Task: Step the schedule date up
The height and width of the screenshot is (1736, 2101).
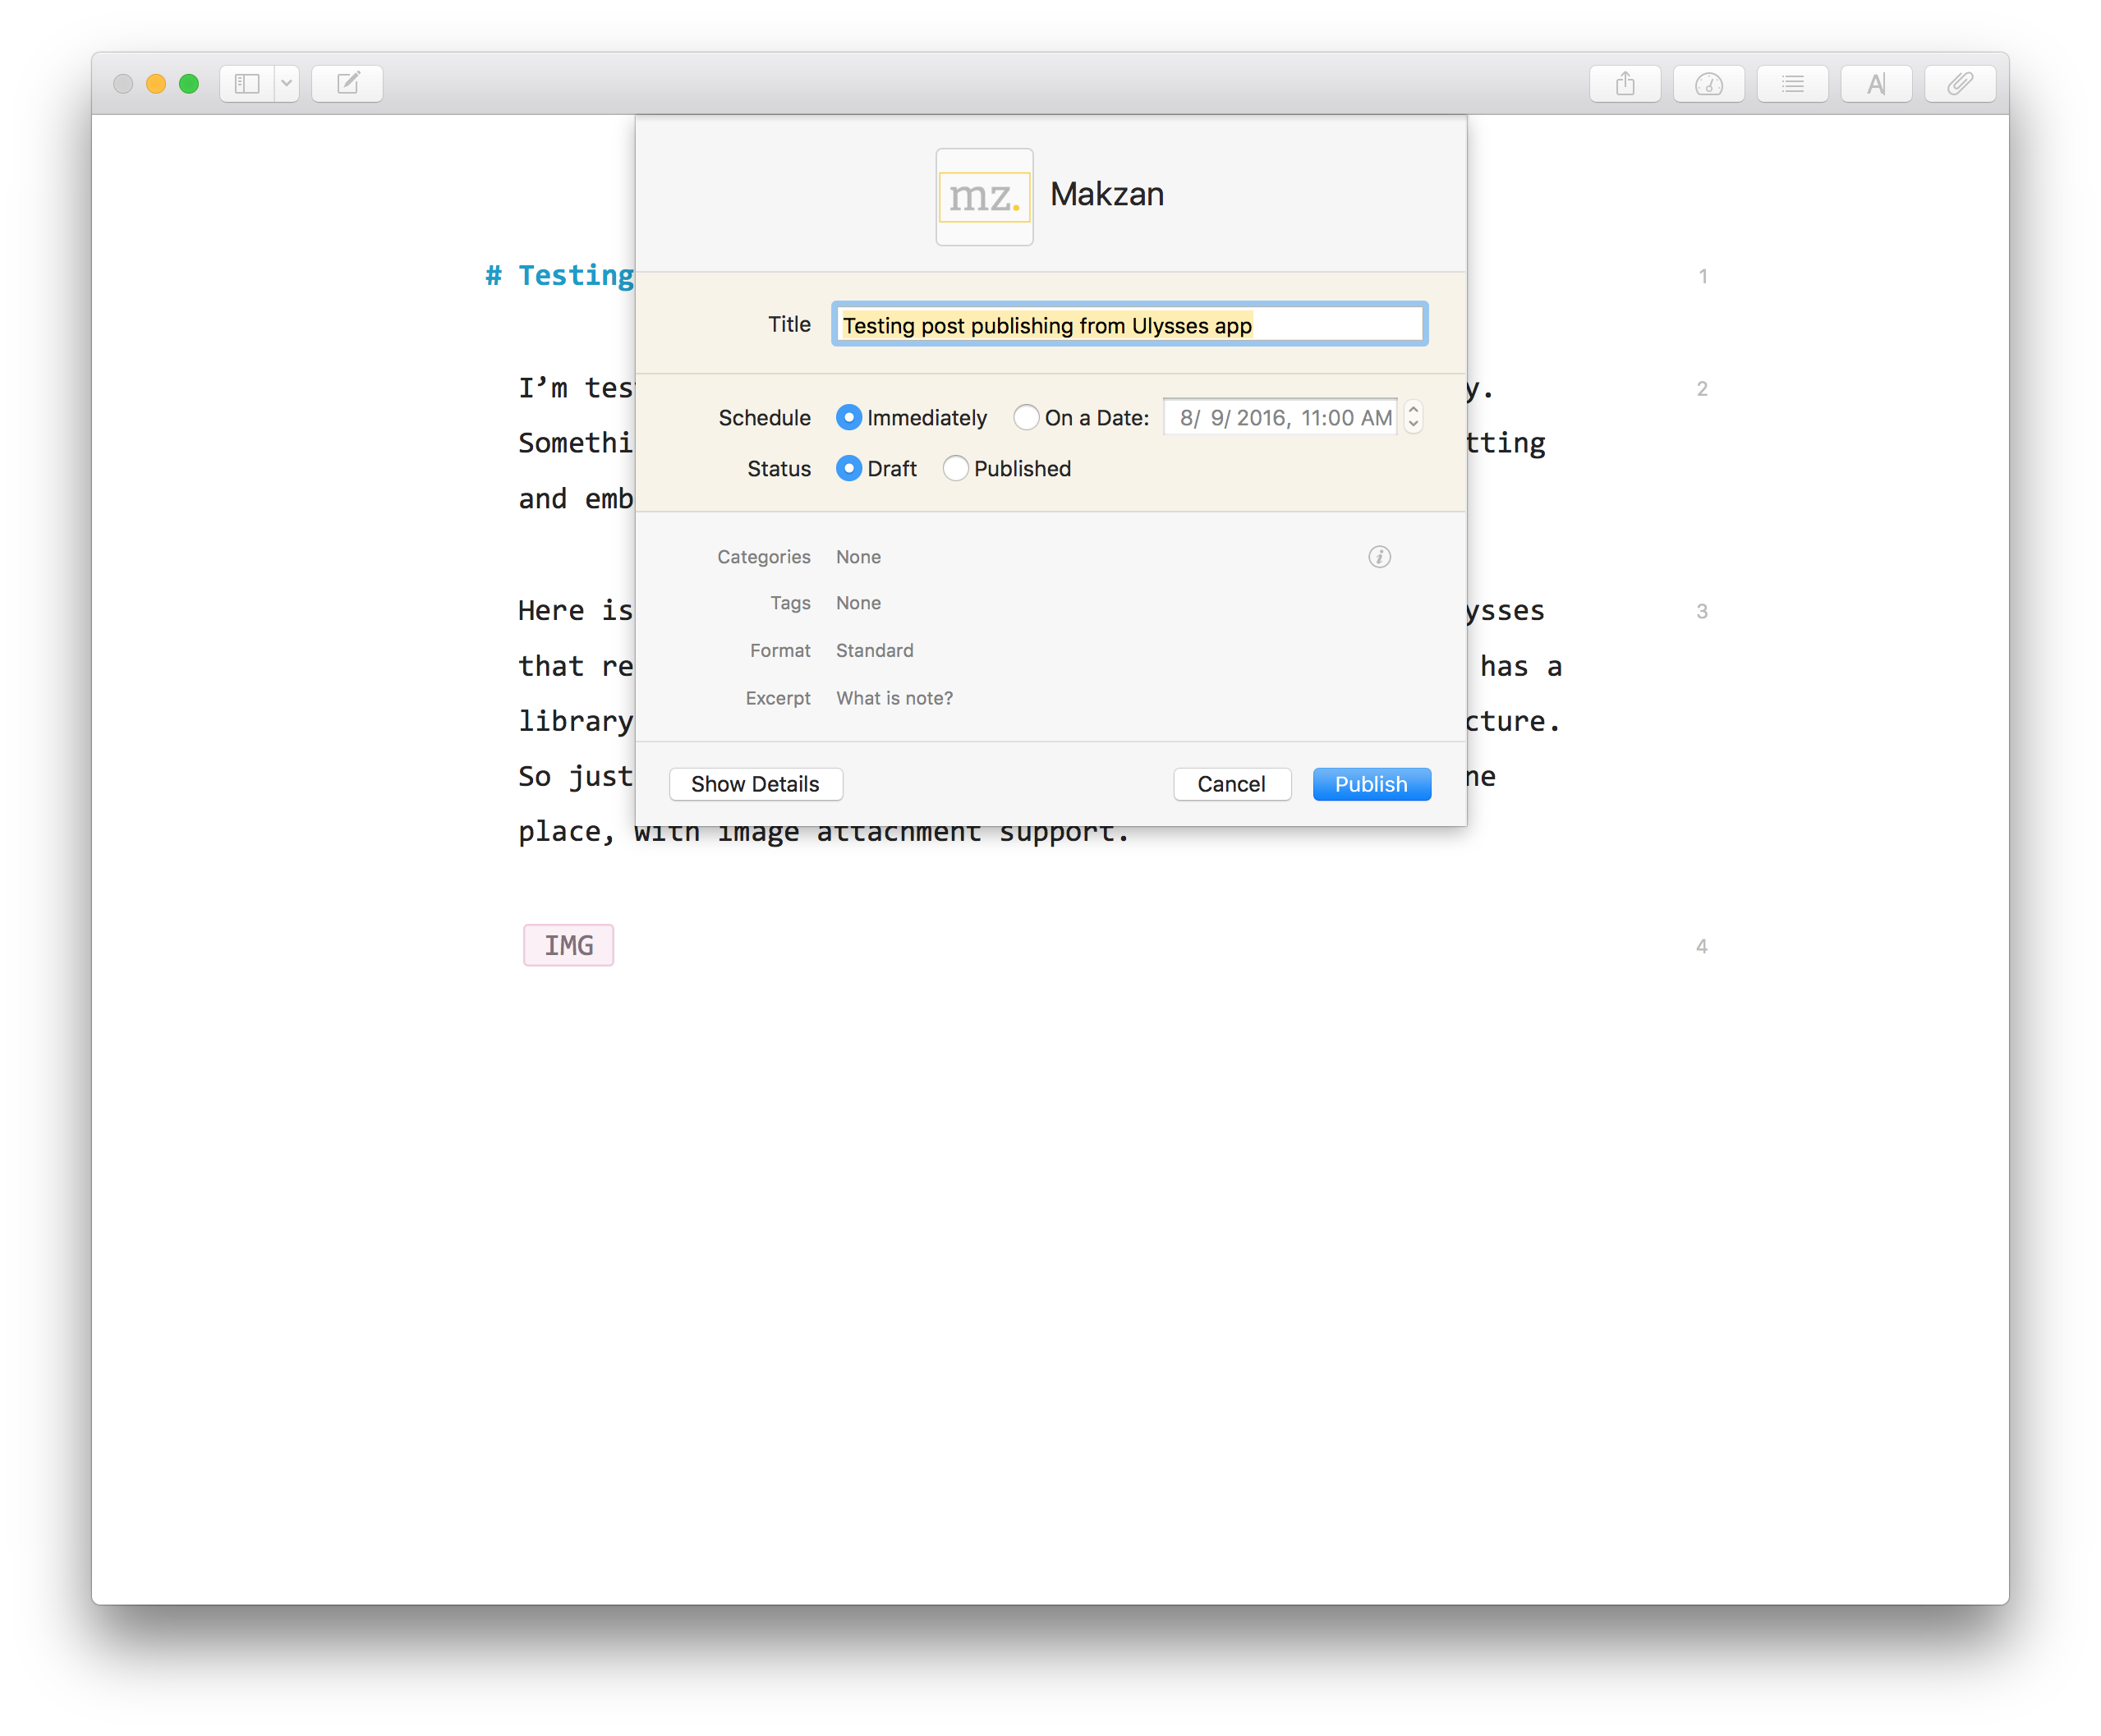Action: pos(1413,409)
